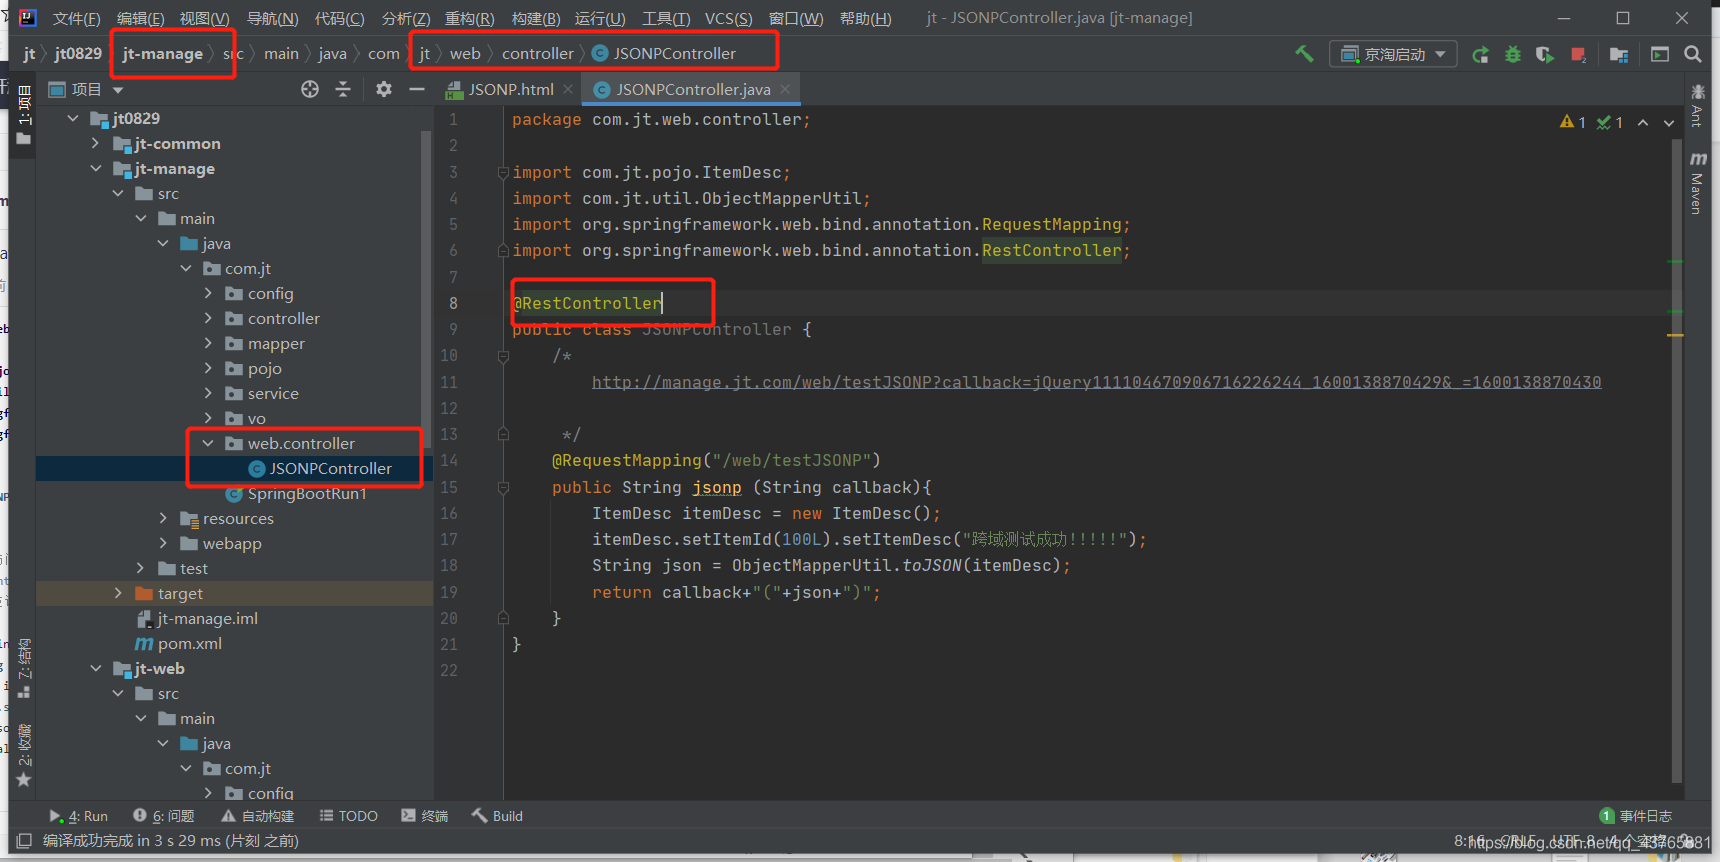This screenshot has height=862, width=1720.
Task: Expand the target folder
Action: click(x=118, y=593)
